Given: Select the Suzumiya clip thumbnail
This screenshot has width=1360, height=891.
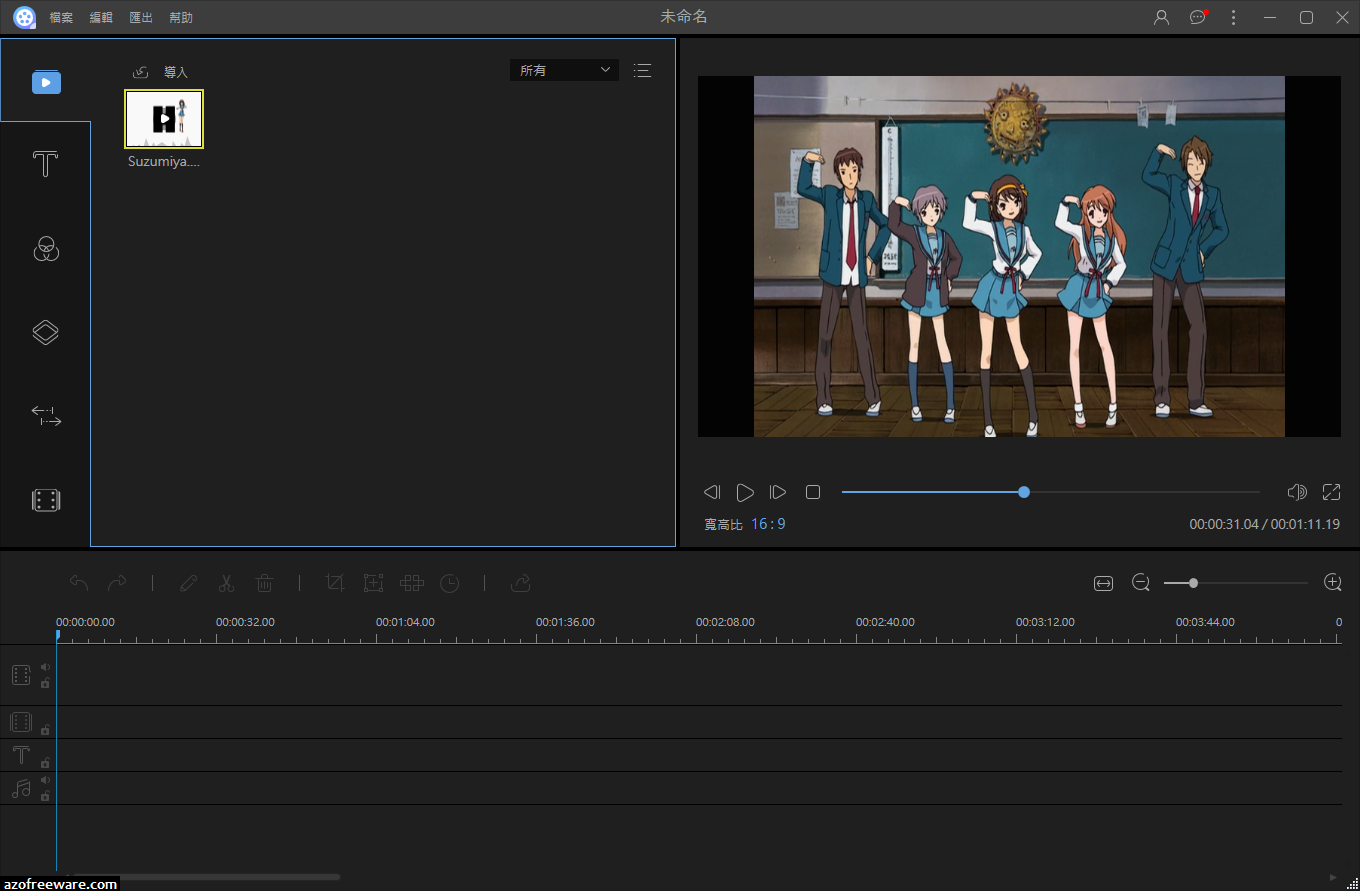Looking at the screenshot, I should pyautogui.click(x=163, y=118).
